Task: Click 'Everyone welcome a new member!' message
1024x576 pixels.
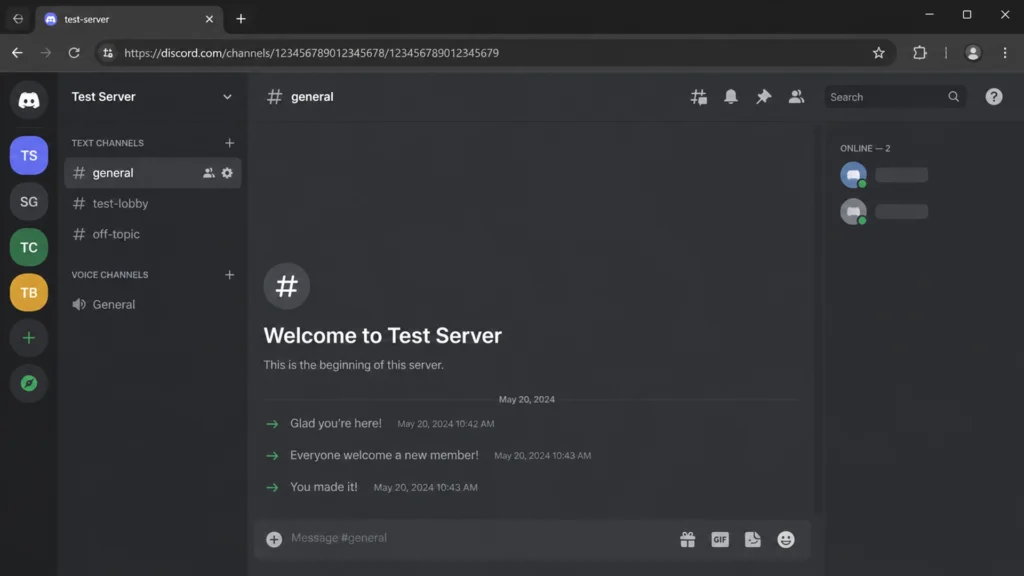Action: [x=384, y=455]
